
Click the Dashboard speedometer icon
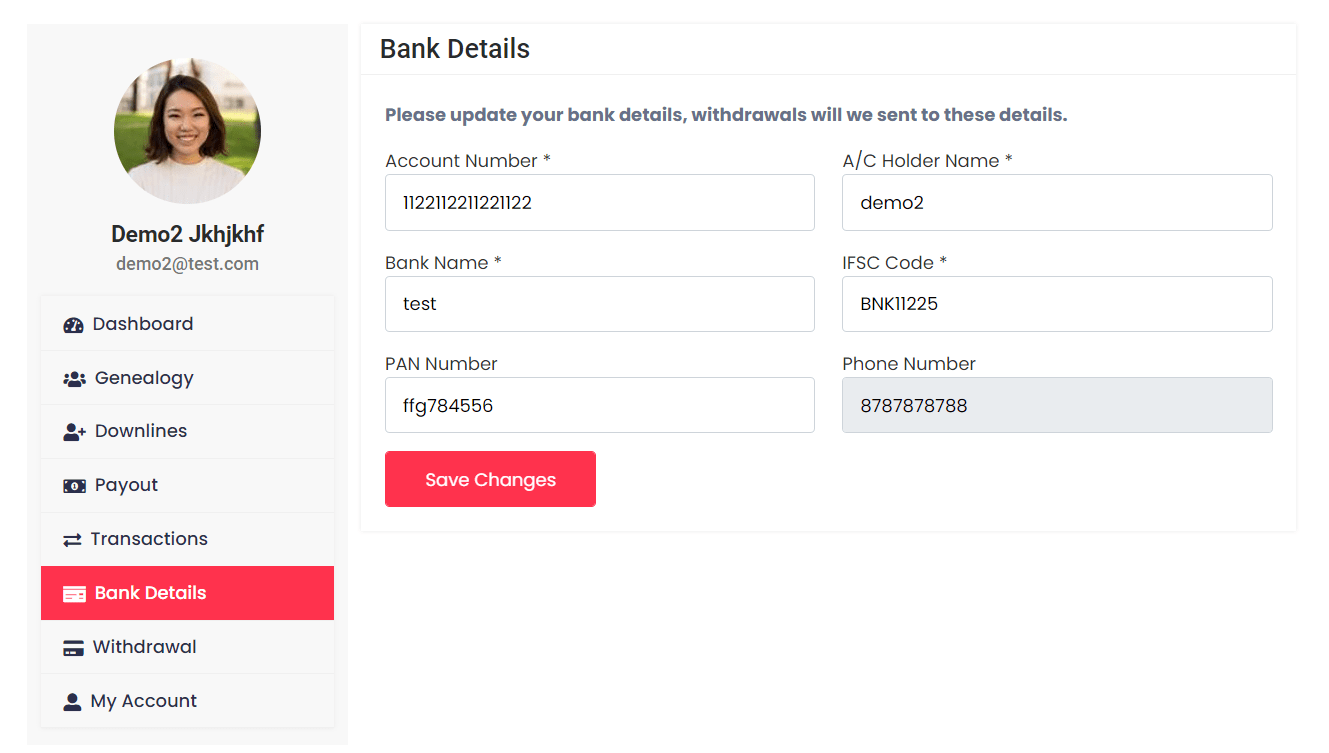pyautogui.click(x=74, y=324)
